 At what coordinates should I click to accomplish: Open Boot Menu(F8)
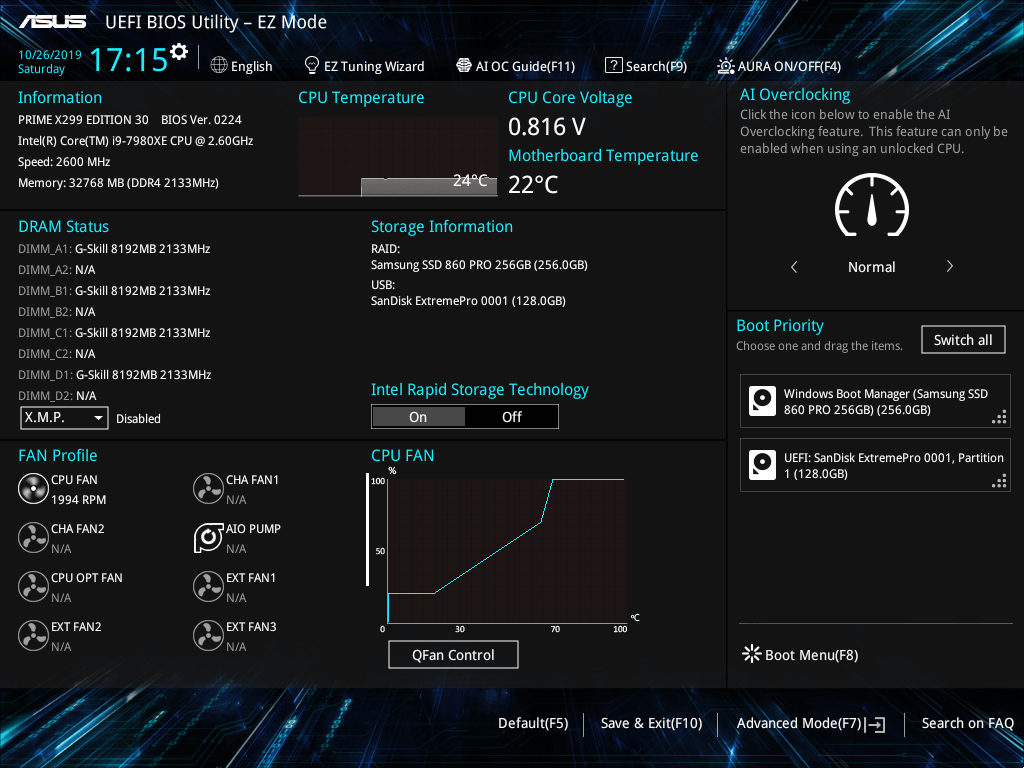[x=811, y=655]
